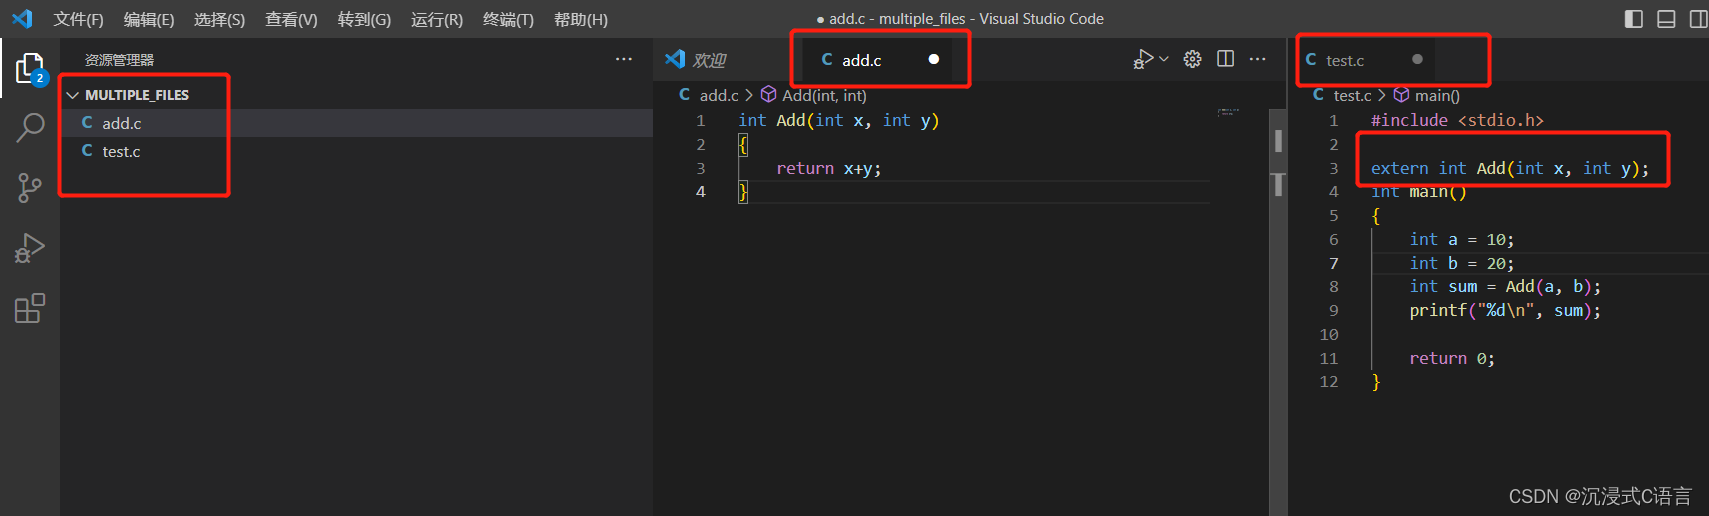The image size is (1709, 516).
Task: Click the int b = 20; line
Action: 1461,263
